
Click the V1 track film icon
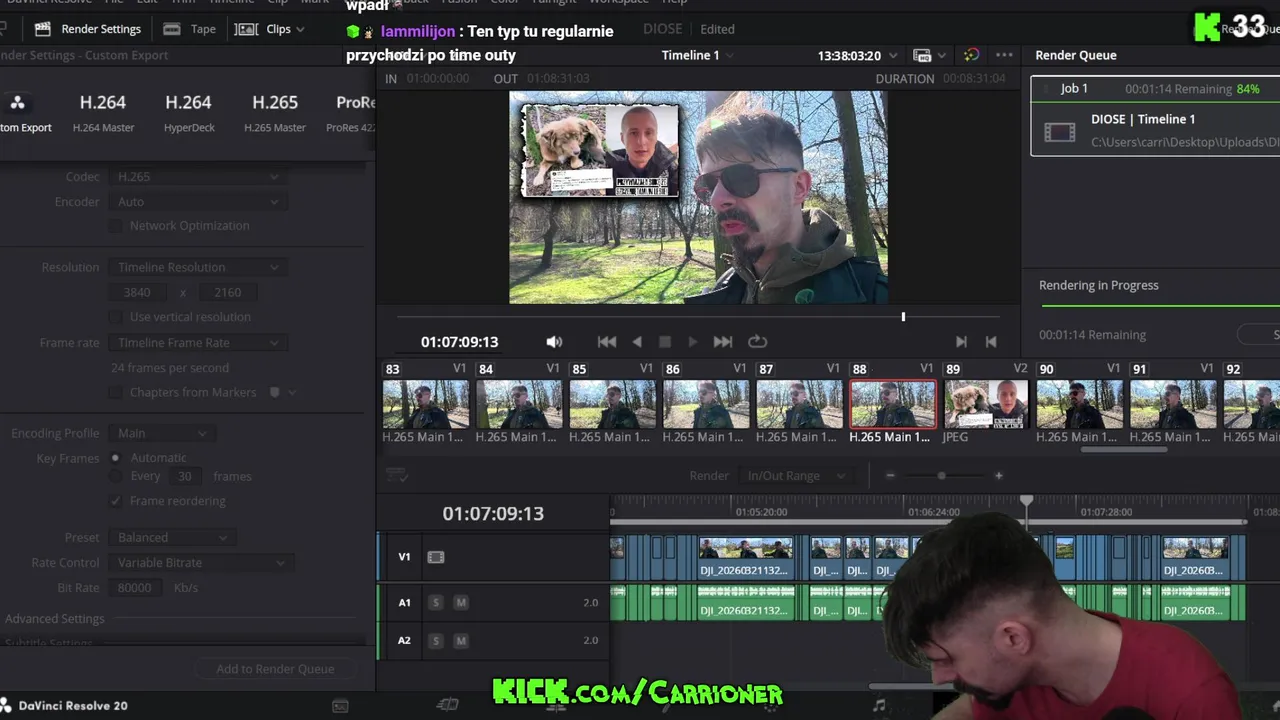[436, 557]
